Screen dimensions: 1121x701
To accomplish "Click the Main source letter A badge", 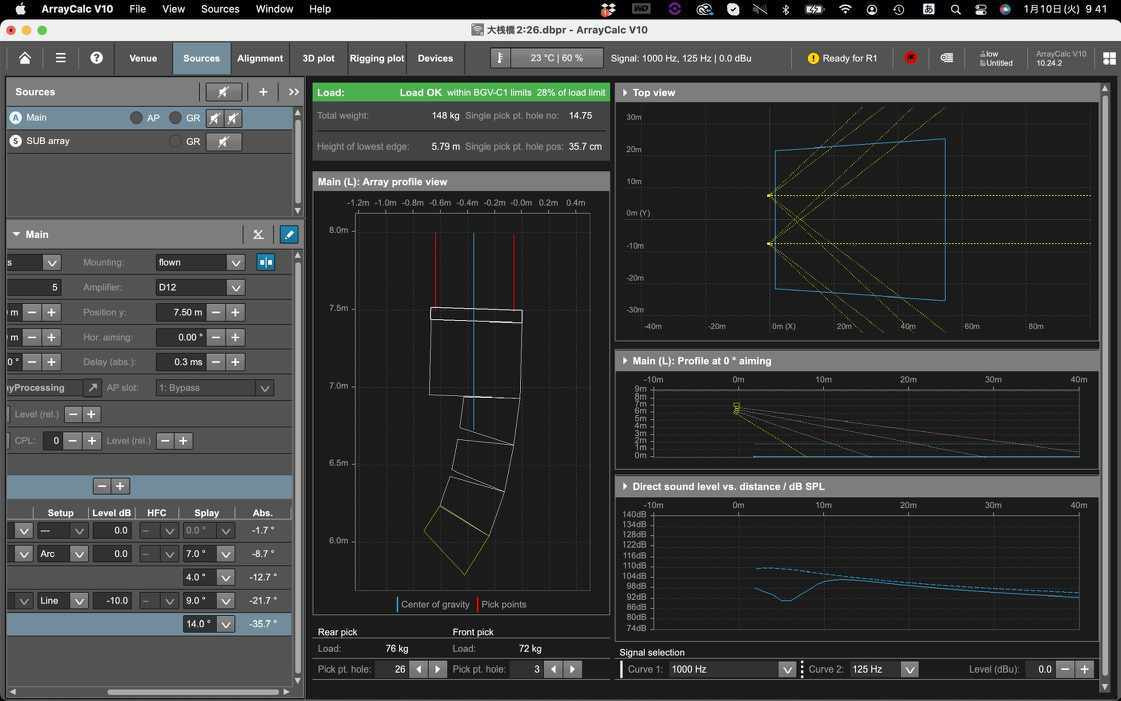I will coord(16,118).
